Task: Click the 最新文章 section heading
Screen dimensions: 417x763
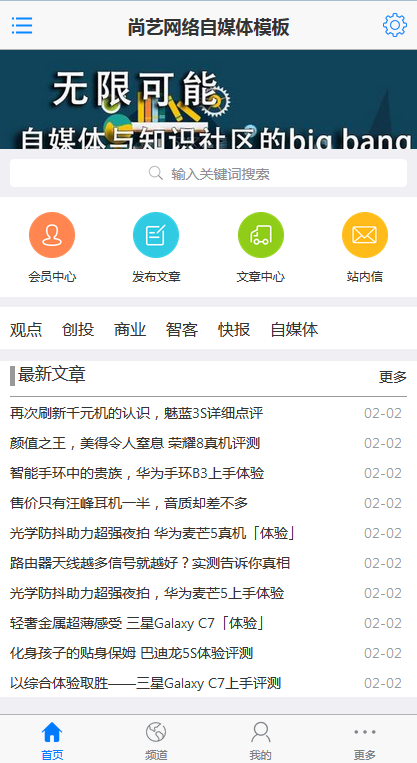Action: tap(52, 375)
